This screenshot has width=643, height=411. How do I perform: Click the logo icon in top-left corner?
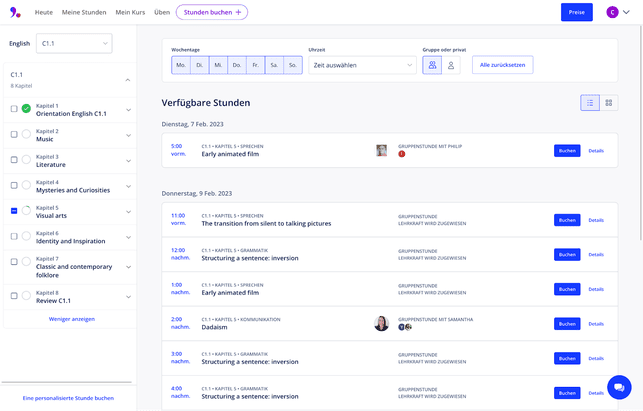14,12
